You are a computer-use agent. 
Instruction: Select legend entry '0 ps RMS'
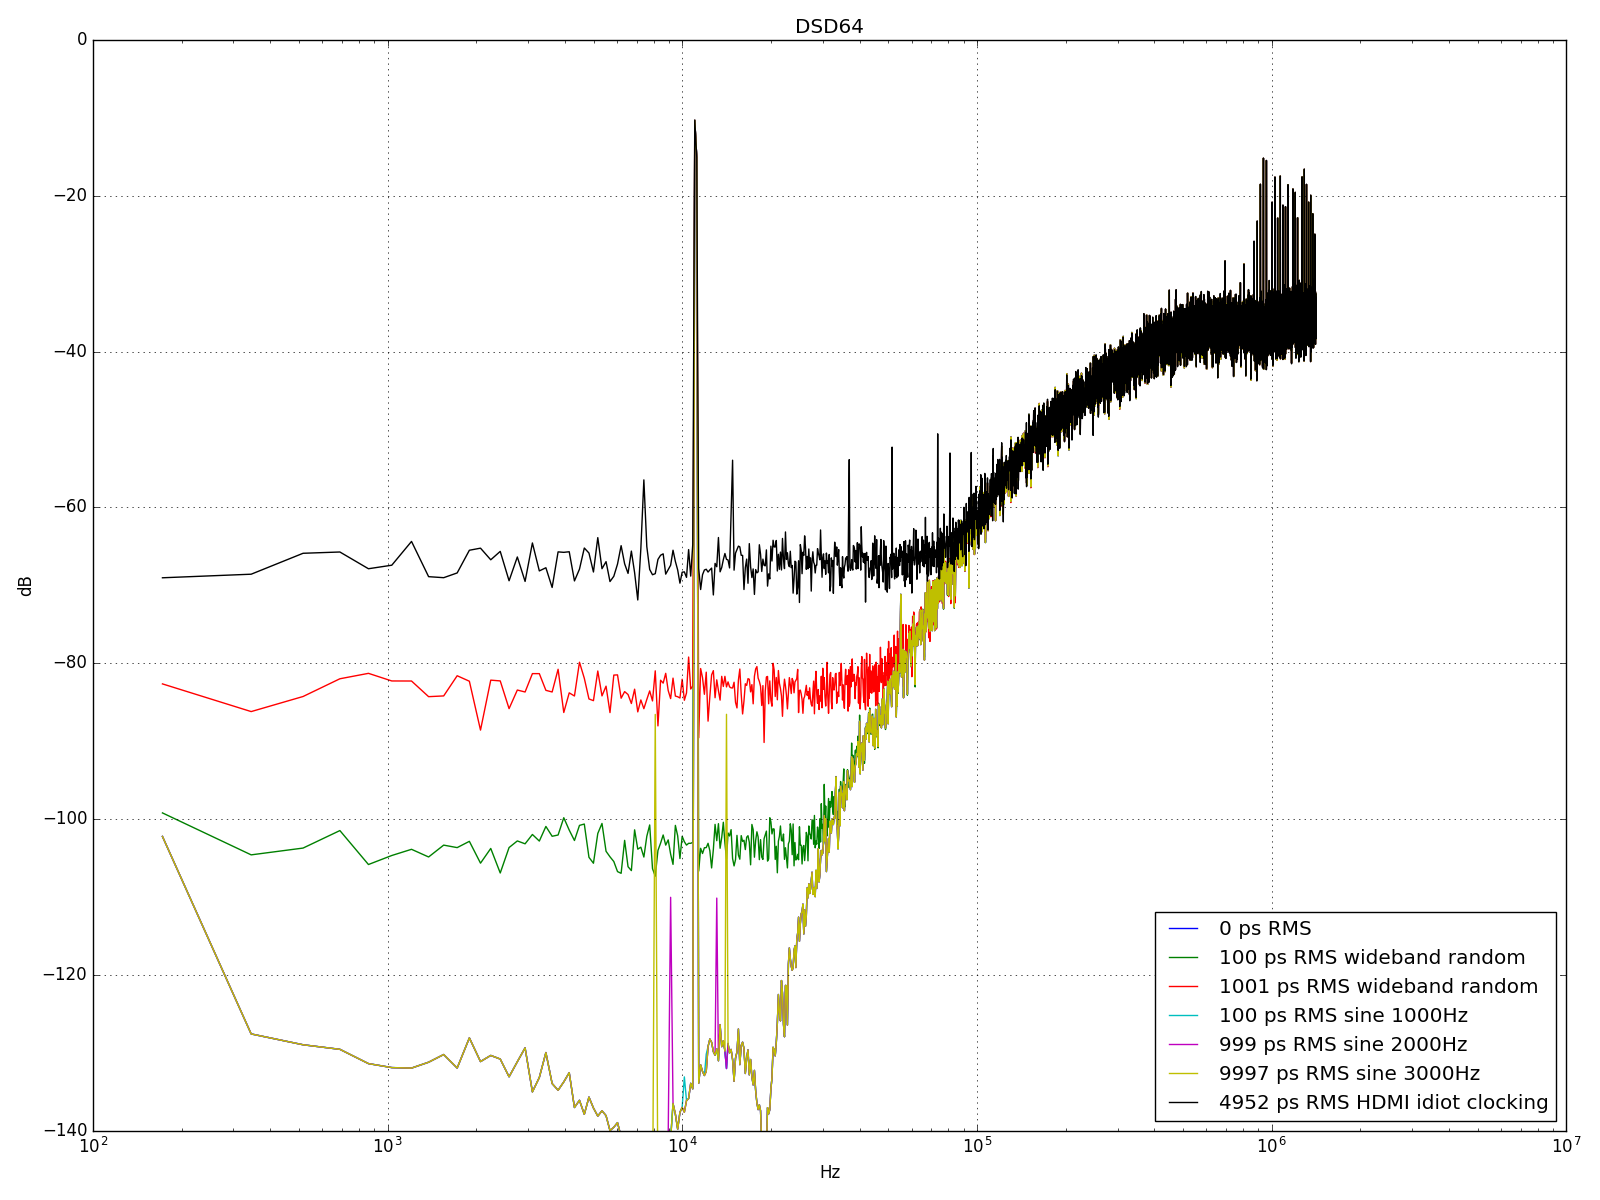point(1265,929)
